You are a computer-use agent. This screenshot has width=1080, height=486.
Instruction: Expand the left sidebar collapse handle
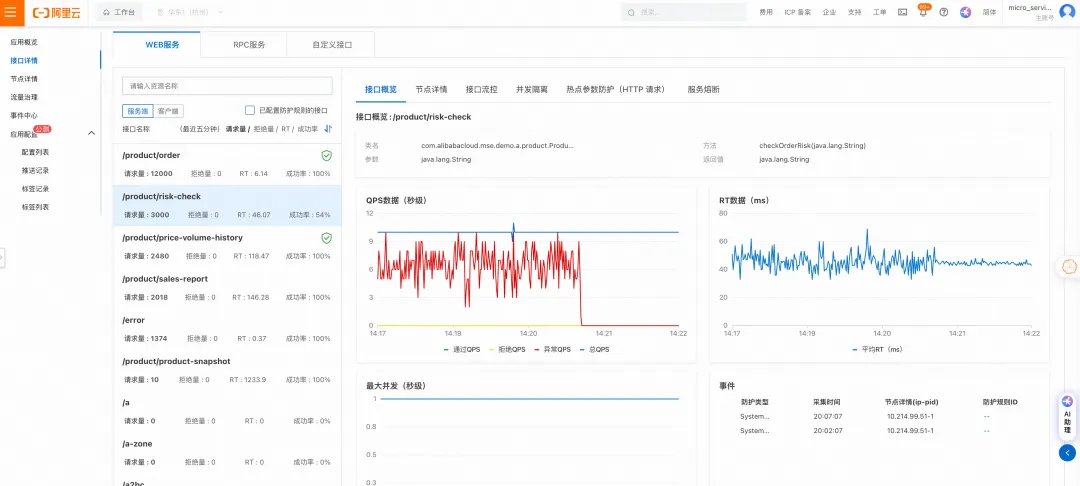coord(2,257)
